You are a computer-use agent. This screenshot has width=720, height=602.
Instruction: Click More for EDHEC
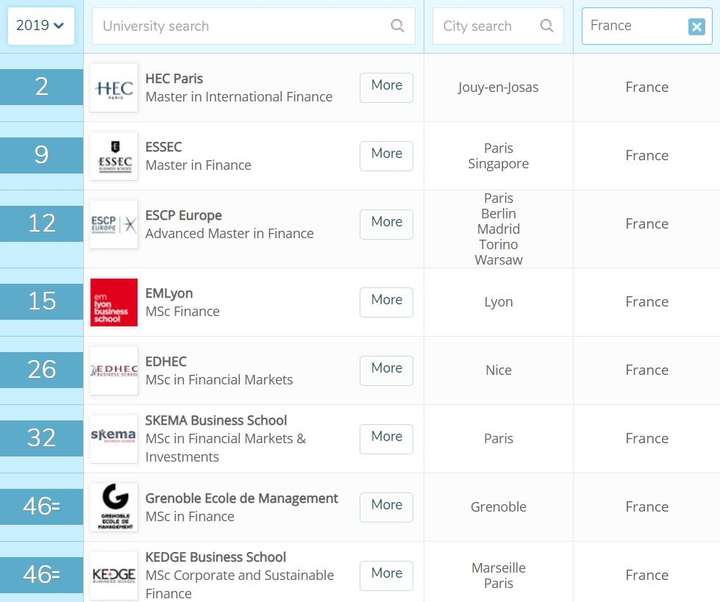[x=387, y=370]
